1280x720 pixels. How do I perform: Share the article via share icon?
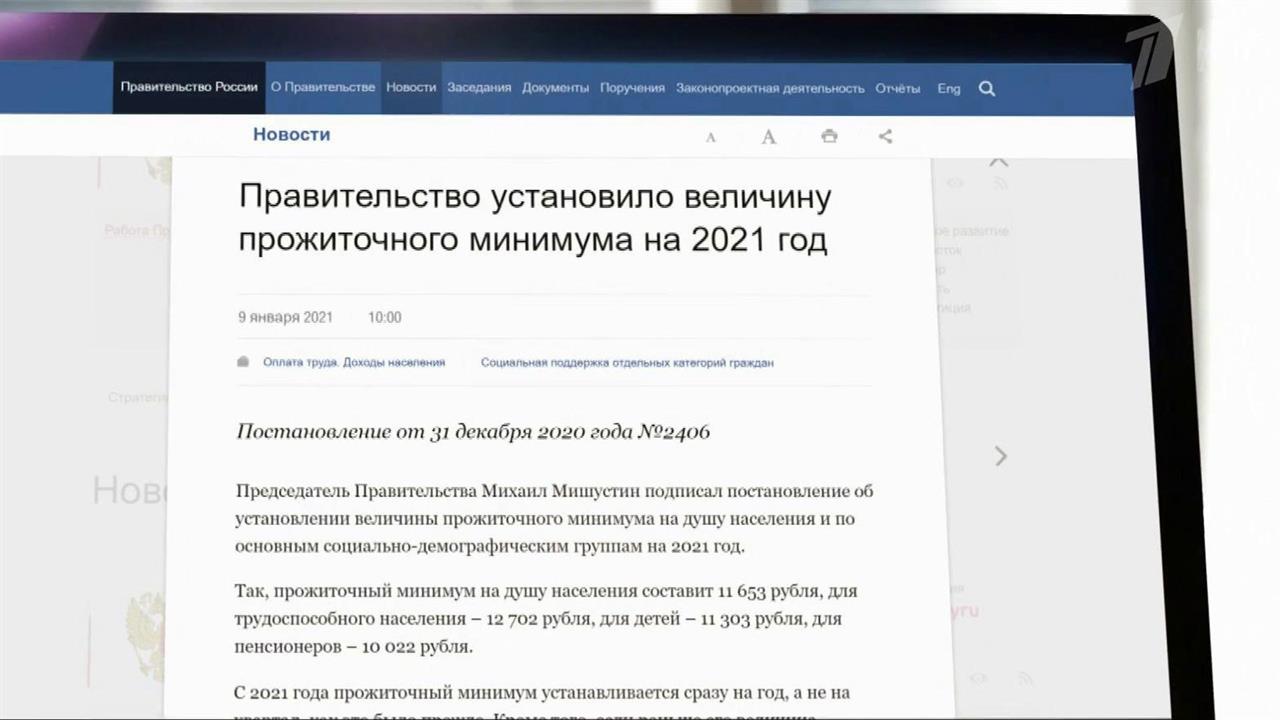tap(885, 136)
